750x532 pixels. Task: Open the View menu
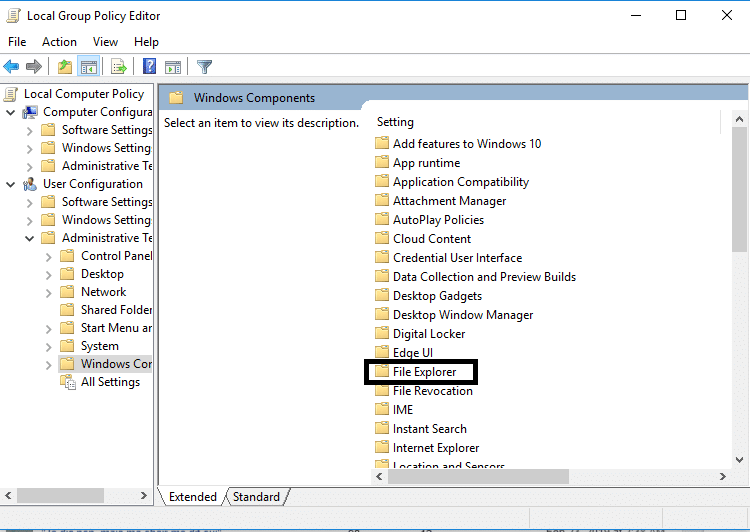105,42
